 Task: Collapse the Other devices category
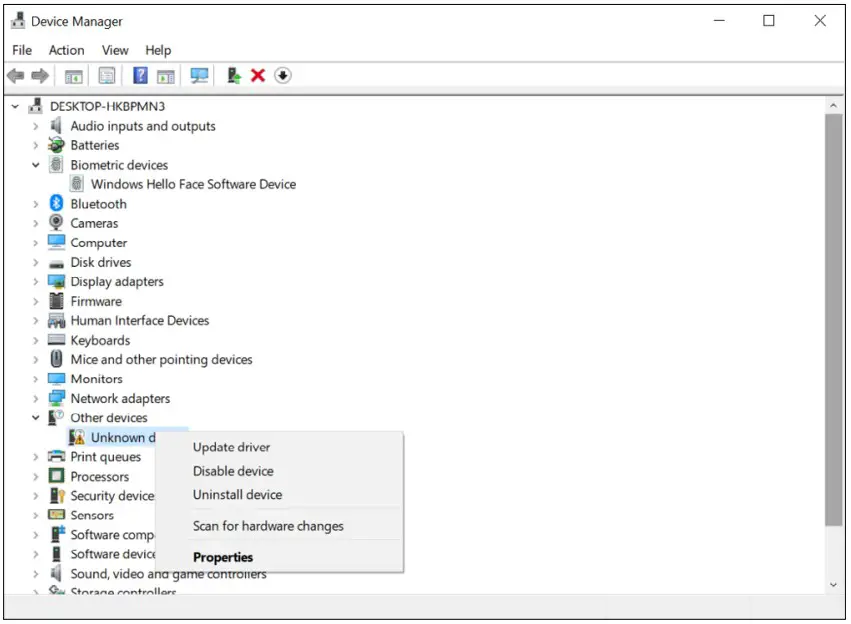36,417
